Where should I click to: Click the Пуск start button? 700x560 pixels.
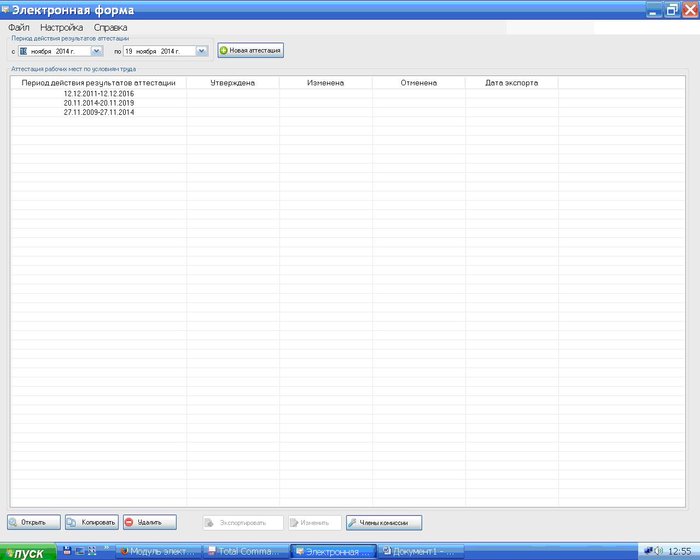point(28,552)
